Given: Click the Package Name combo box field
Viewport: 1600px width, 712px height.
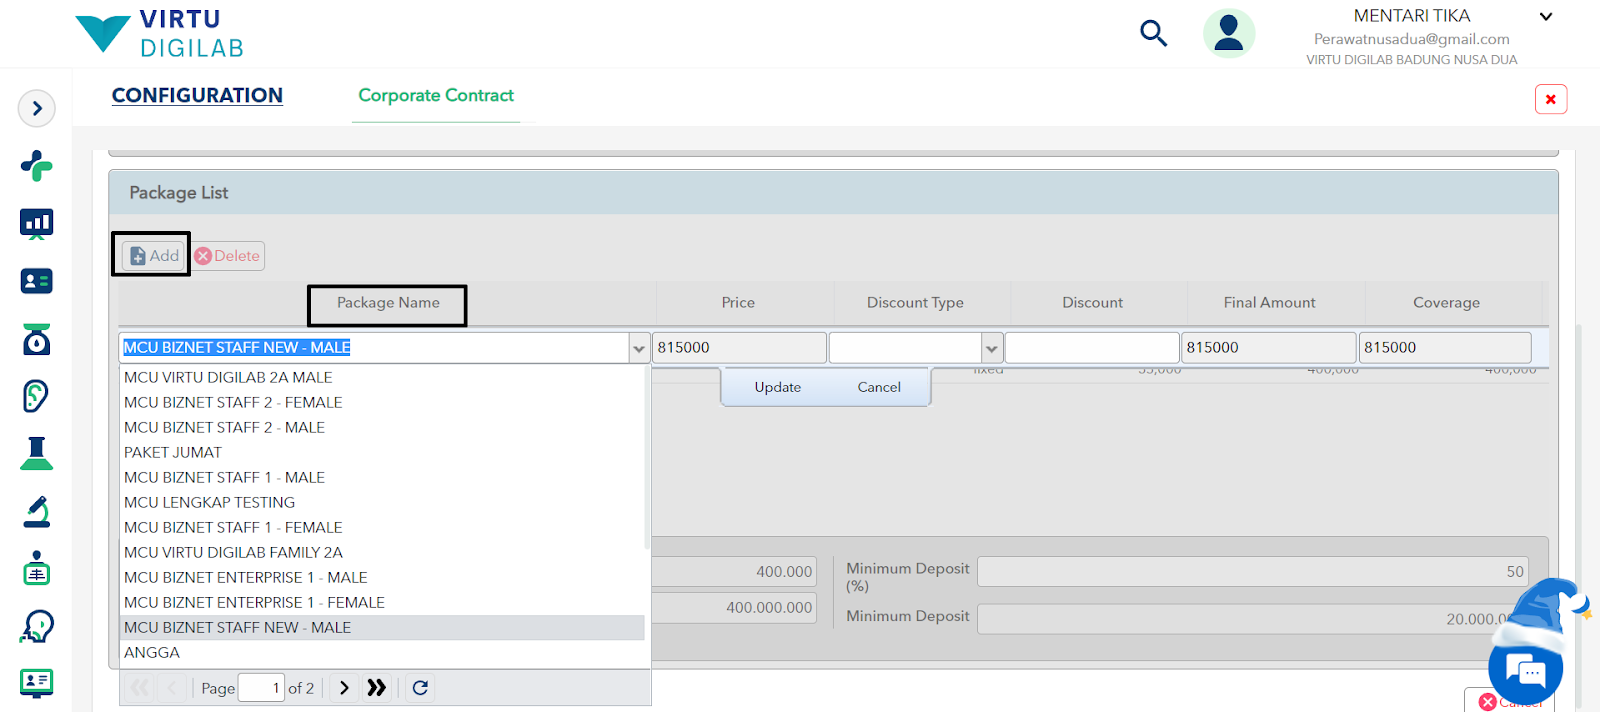Looking at the screenshot, I should click(x=374, y=347).
